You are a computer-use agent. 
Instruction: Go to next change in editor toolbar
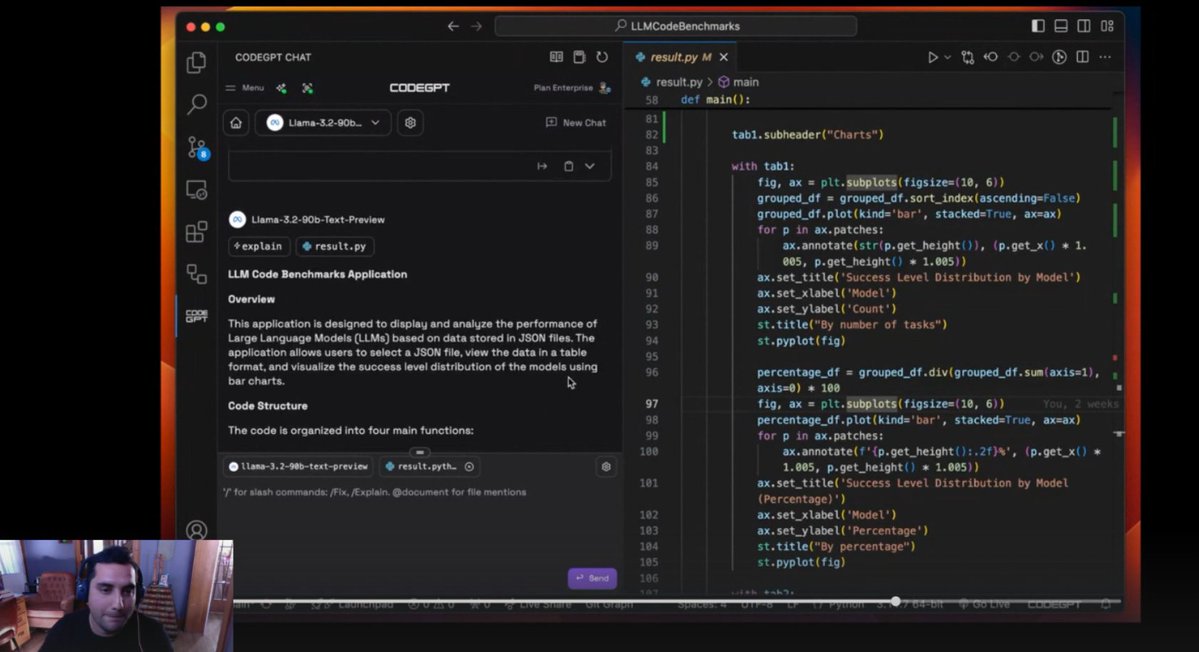pyautogui.click(x=1036, y=57)
